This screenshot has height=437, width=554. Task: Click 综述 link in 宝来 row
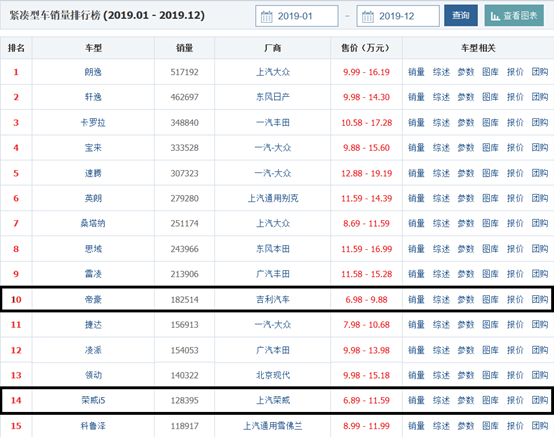pos(441,148)
